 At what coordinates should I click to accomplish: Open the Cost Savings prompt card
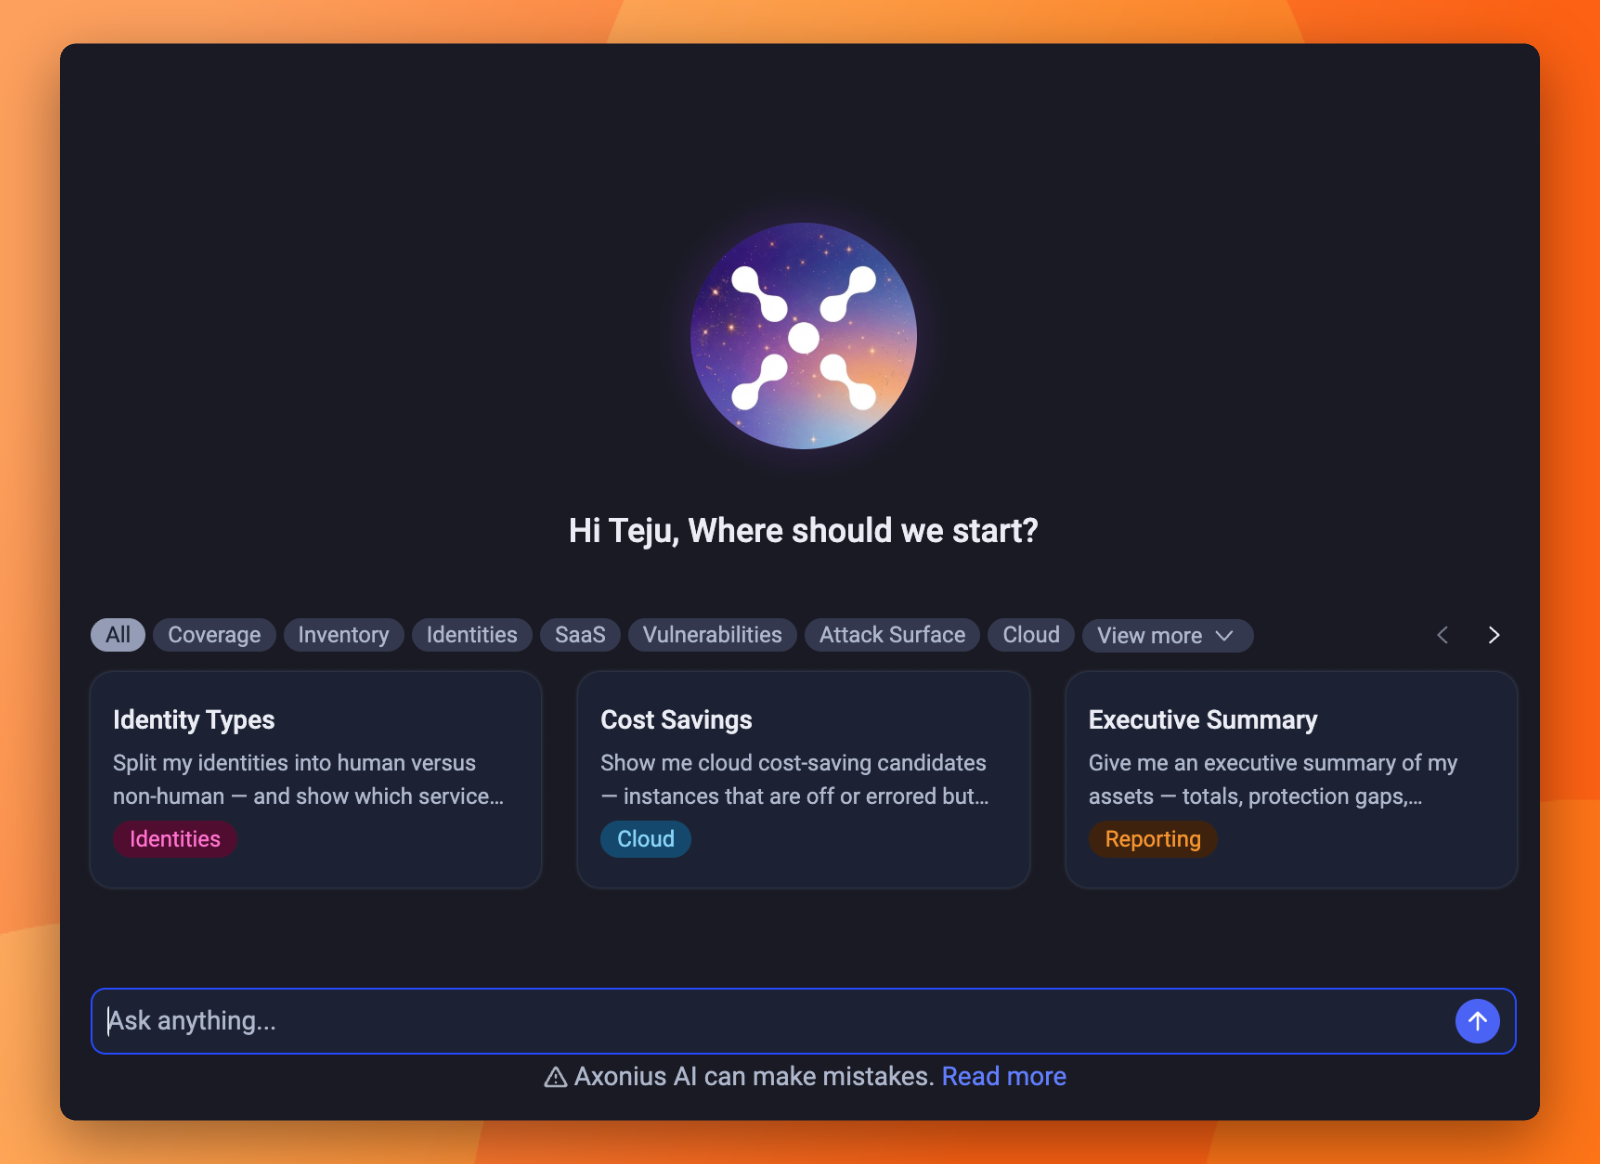pos(803,780)
